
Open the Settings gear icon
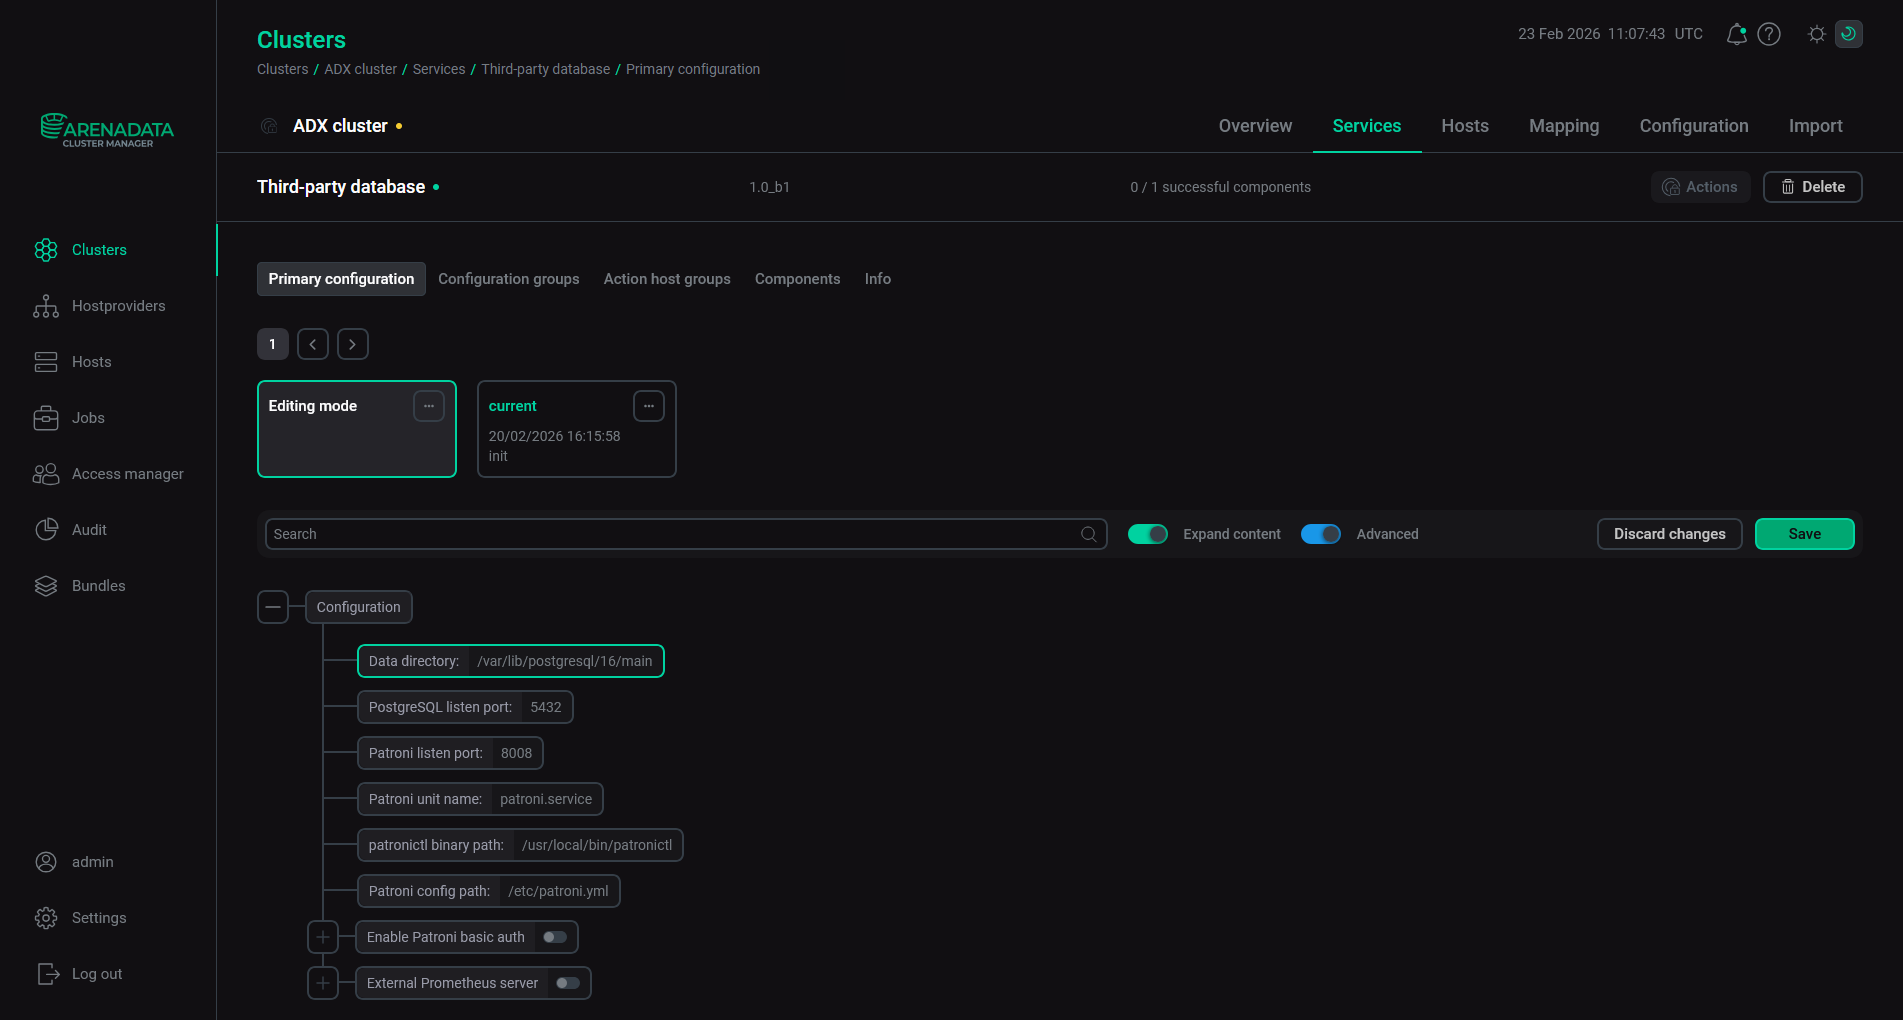(46, 918)
